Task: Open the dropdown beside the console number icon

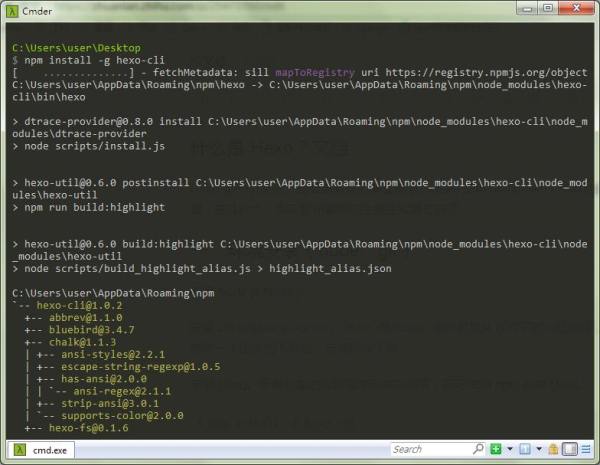Action: 539,449
